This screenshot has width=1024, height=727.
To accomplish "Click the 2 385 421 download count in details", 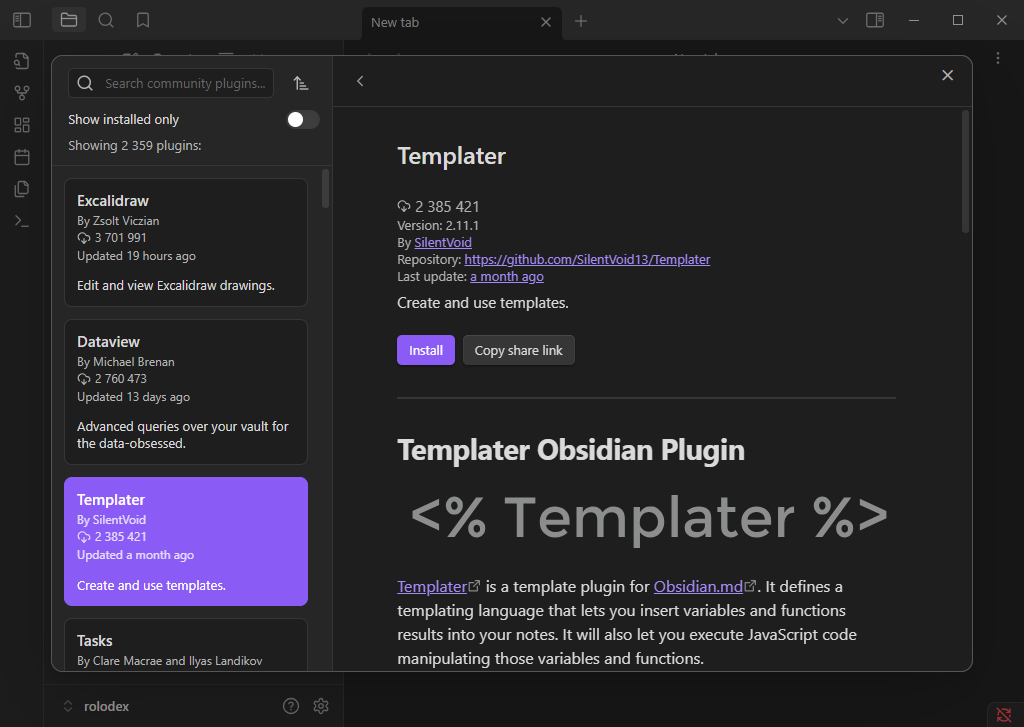I will [x=439, y=206].
